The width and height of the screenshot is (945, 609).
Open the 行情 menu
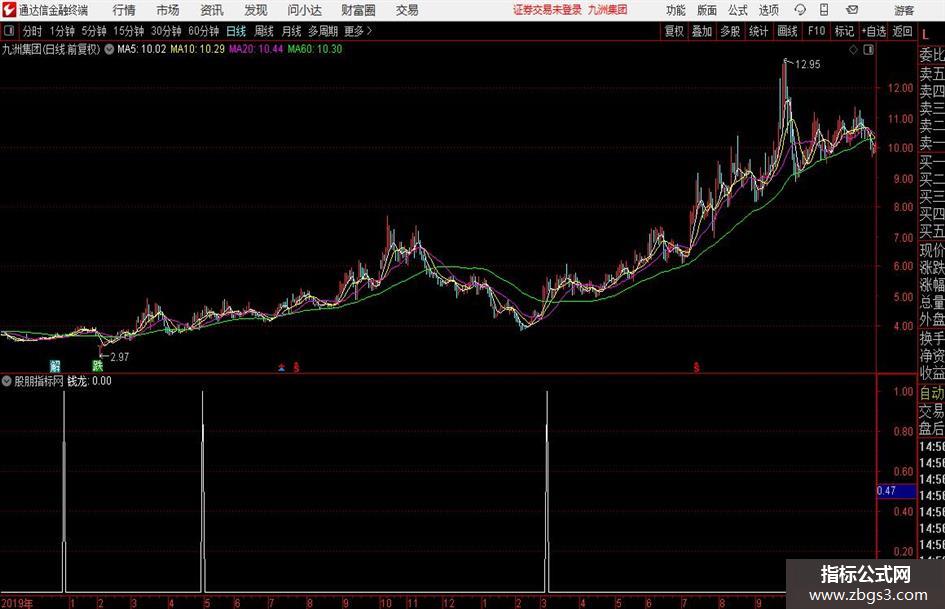[x=124, y=10]
